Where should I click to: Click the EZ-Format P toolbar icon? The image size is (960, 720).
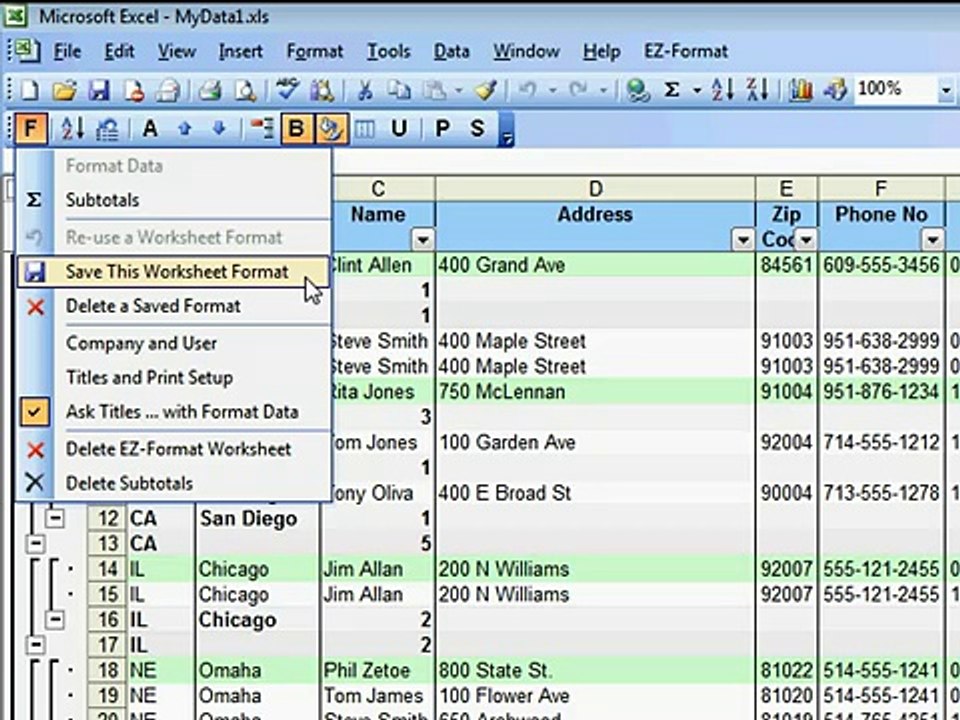(443, 129)
